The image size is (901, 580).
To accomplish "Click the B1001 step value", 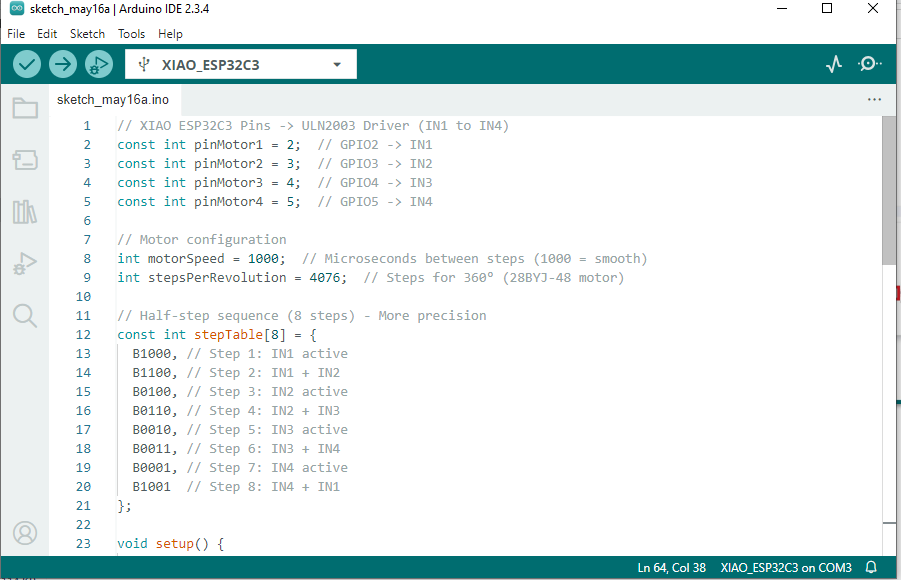I will 152,486.
